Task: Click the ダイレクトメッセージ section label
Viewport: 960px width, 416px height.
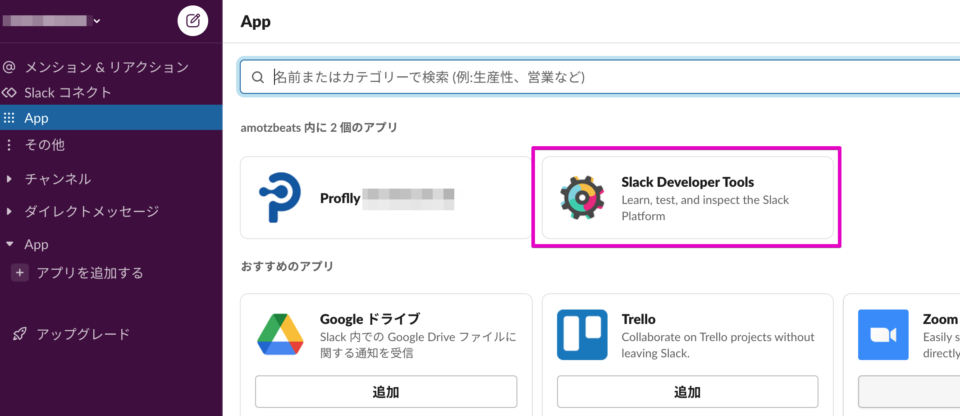Action: 92,212
